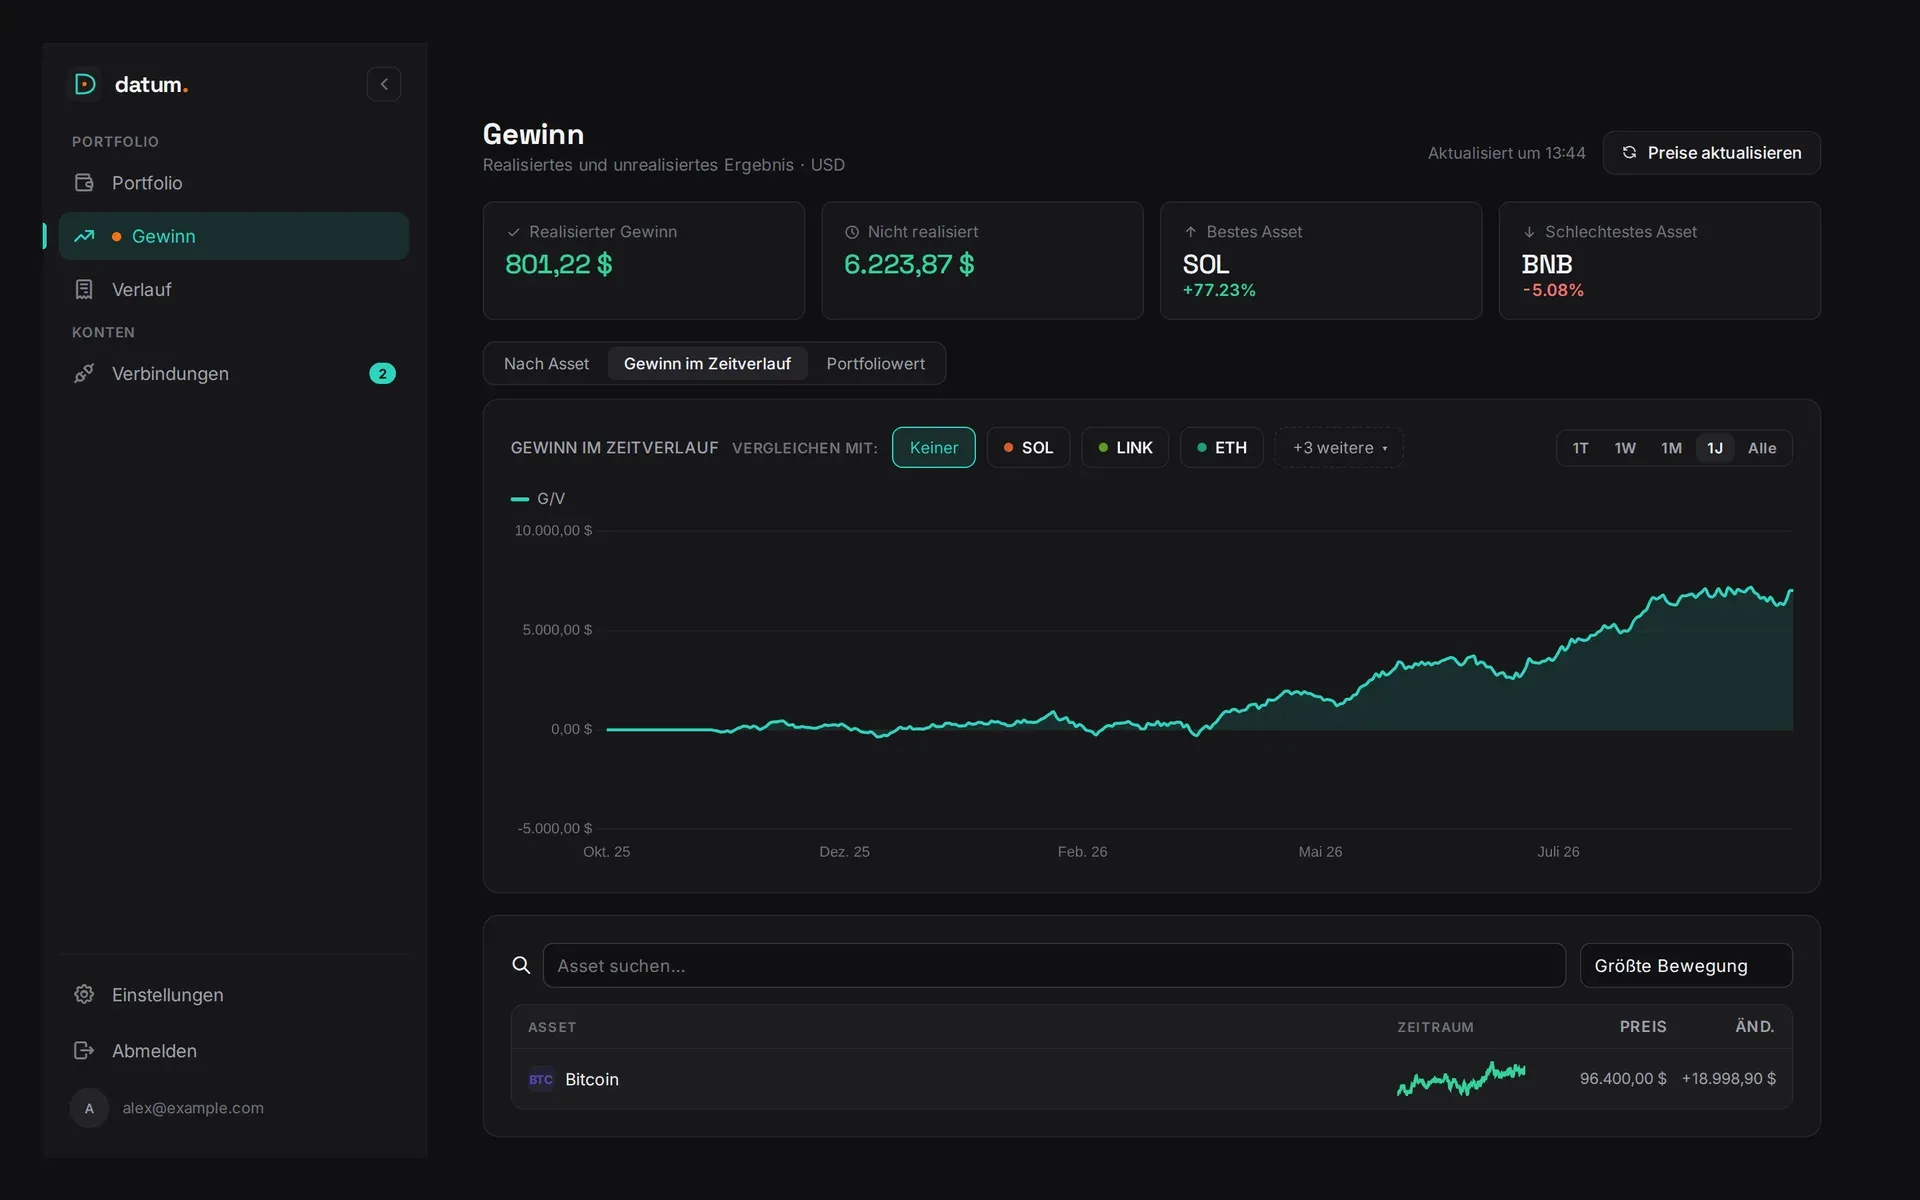Sort by the PREIS column header
This screenshot has width=1920, height=1200.
pyautogui.click(x=1643, y=1027)
